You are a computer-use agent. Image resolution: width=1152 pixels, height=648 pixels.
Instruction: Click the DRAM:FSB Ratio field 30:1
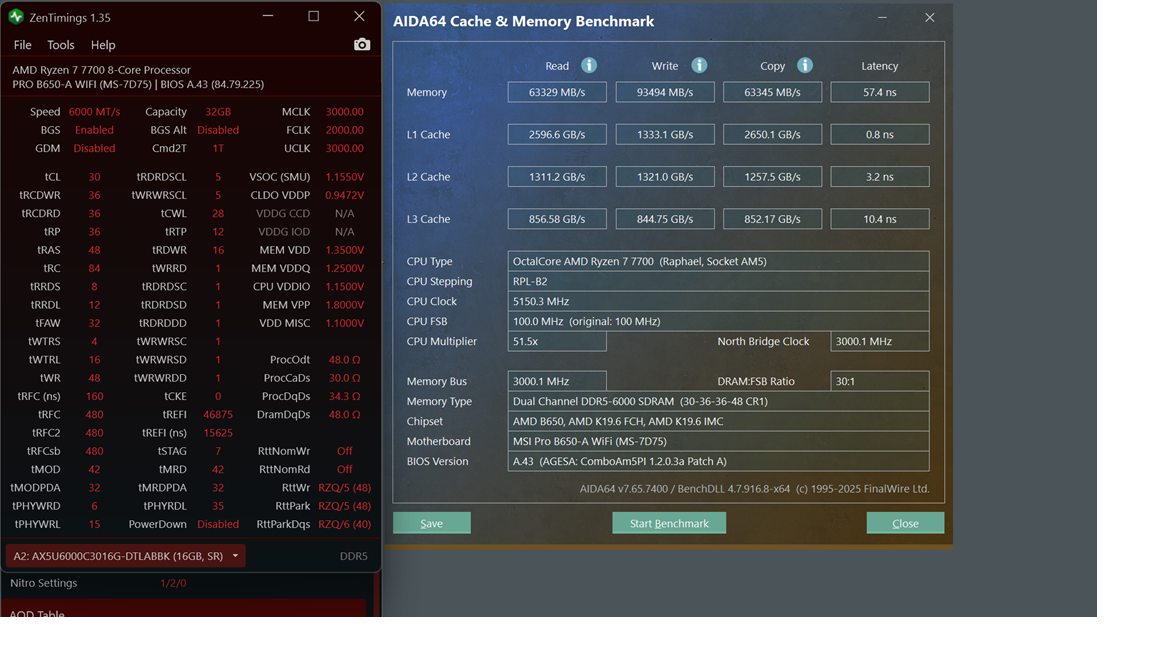point(879,381)
